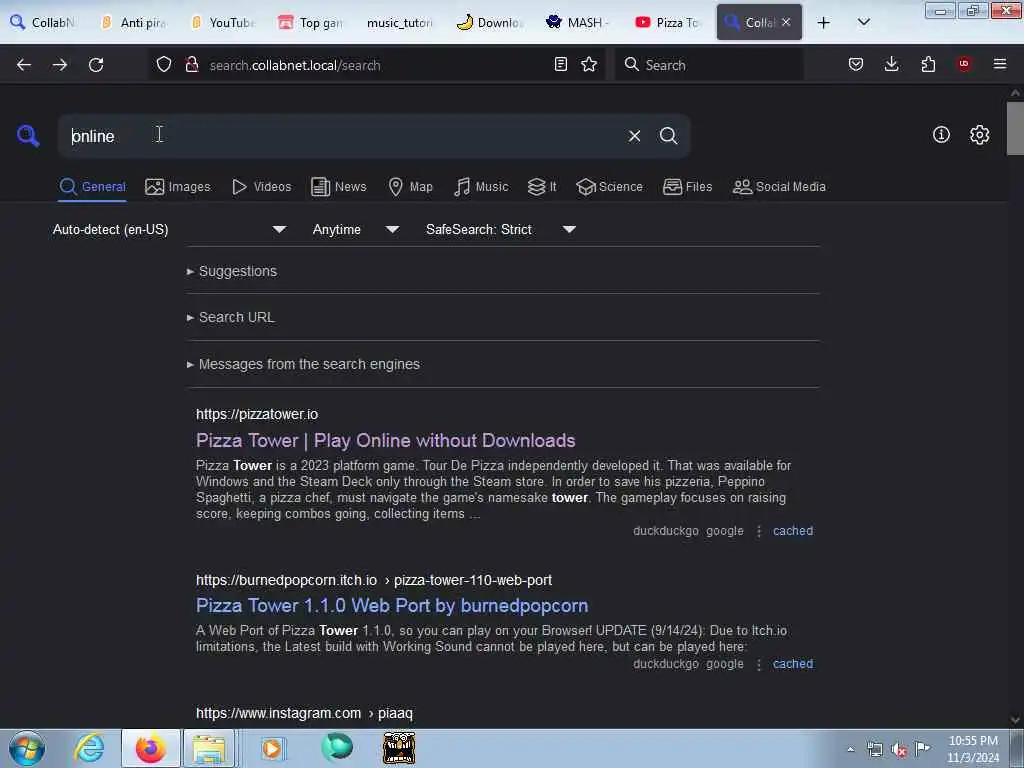The width and height of the screenshot is (1024, 768).
Task: Switch to the It category
Action: 542,187
